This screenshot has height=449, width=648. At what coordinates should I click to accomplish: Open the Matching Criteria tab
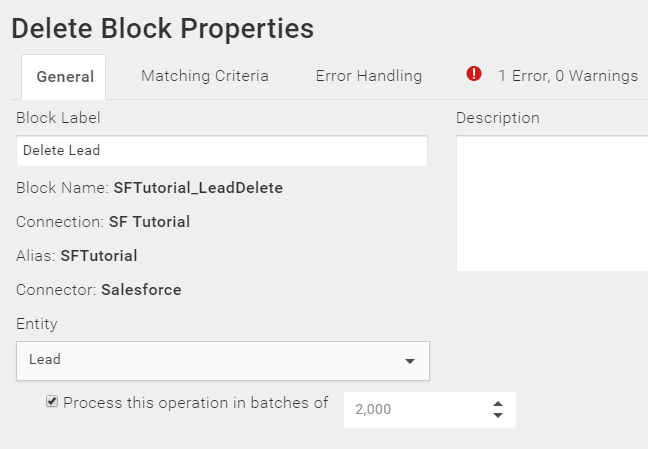coord(205,76)
